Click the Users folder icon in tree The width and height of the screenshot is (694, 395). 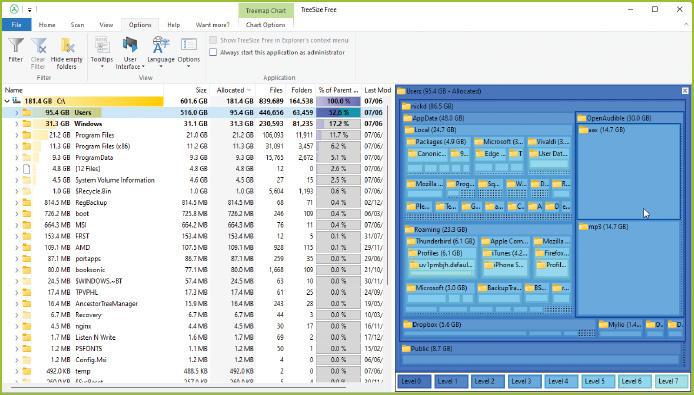point(27,112)
